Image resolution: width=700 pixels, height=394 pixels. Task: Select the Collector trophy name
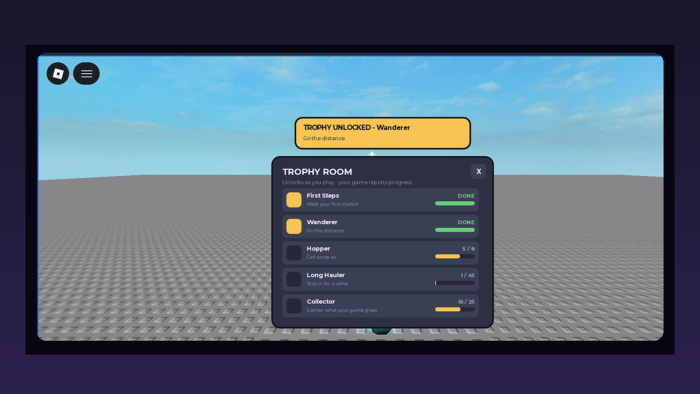(321, 302)
